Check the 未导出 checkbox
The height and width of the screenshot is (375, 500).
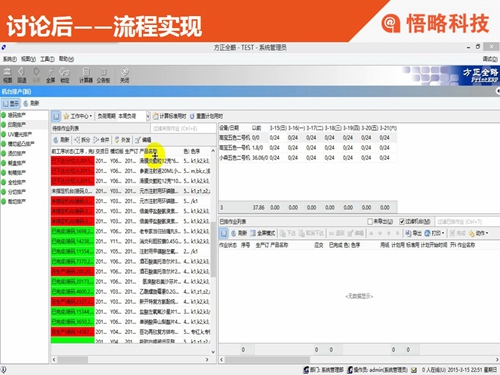(370, 221)
